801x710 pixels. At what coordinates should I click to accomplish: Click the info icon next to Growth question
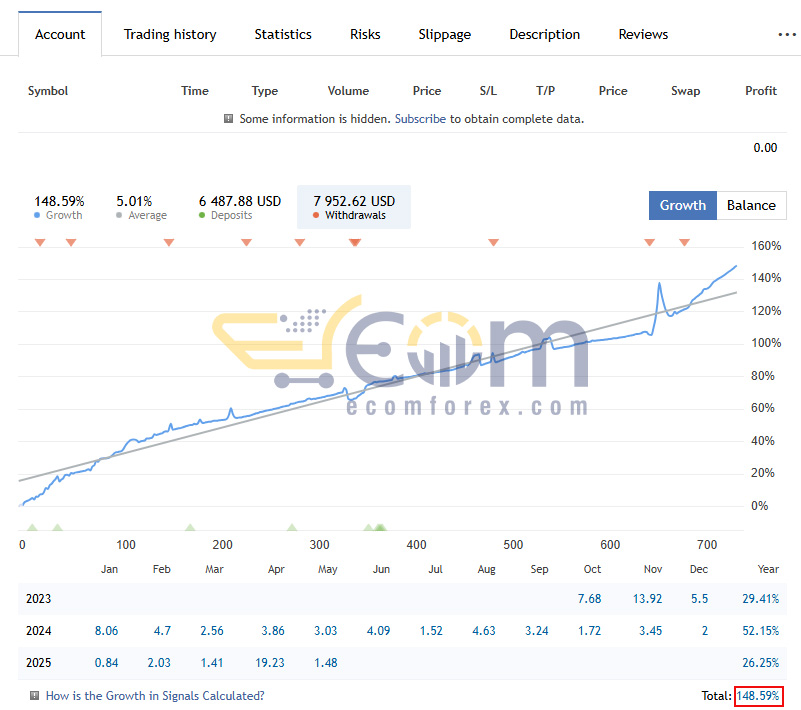pos(34,695)
